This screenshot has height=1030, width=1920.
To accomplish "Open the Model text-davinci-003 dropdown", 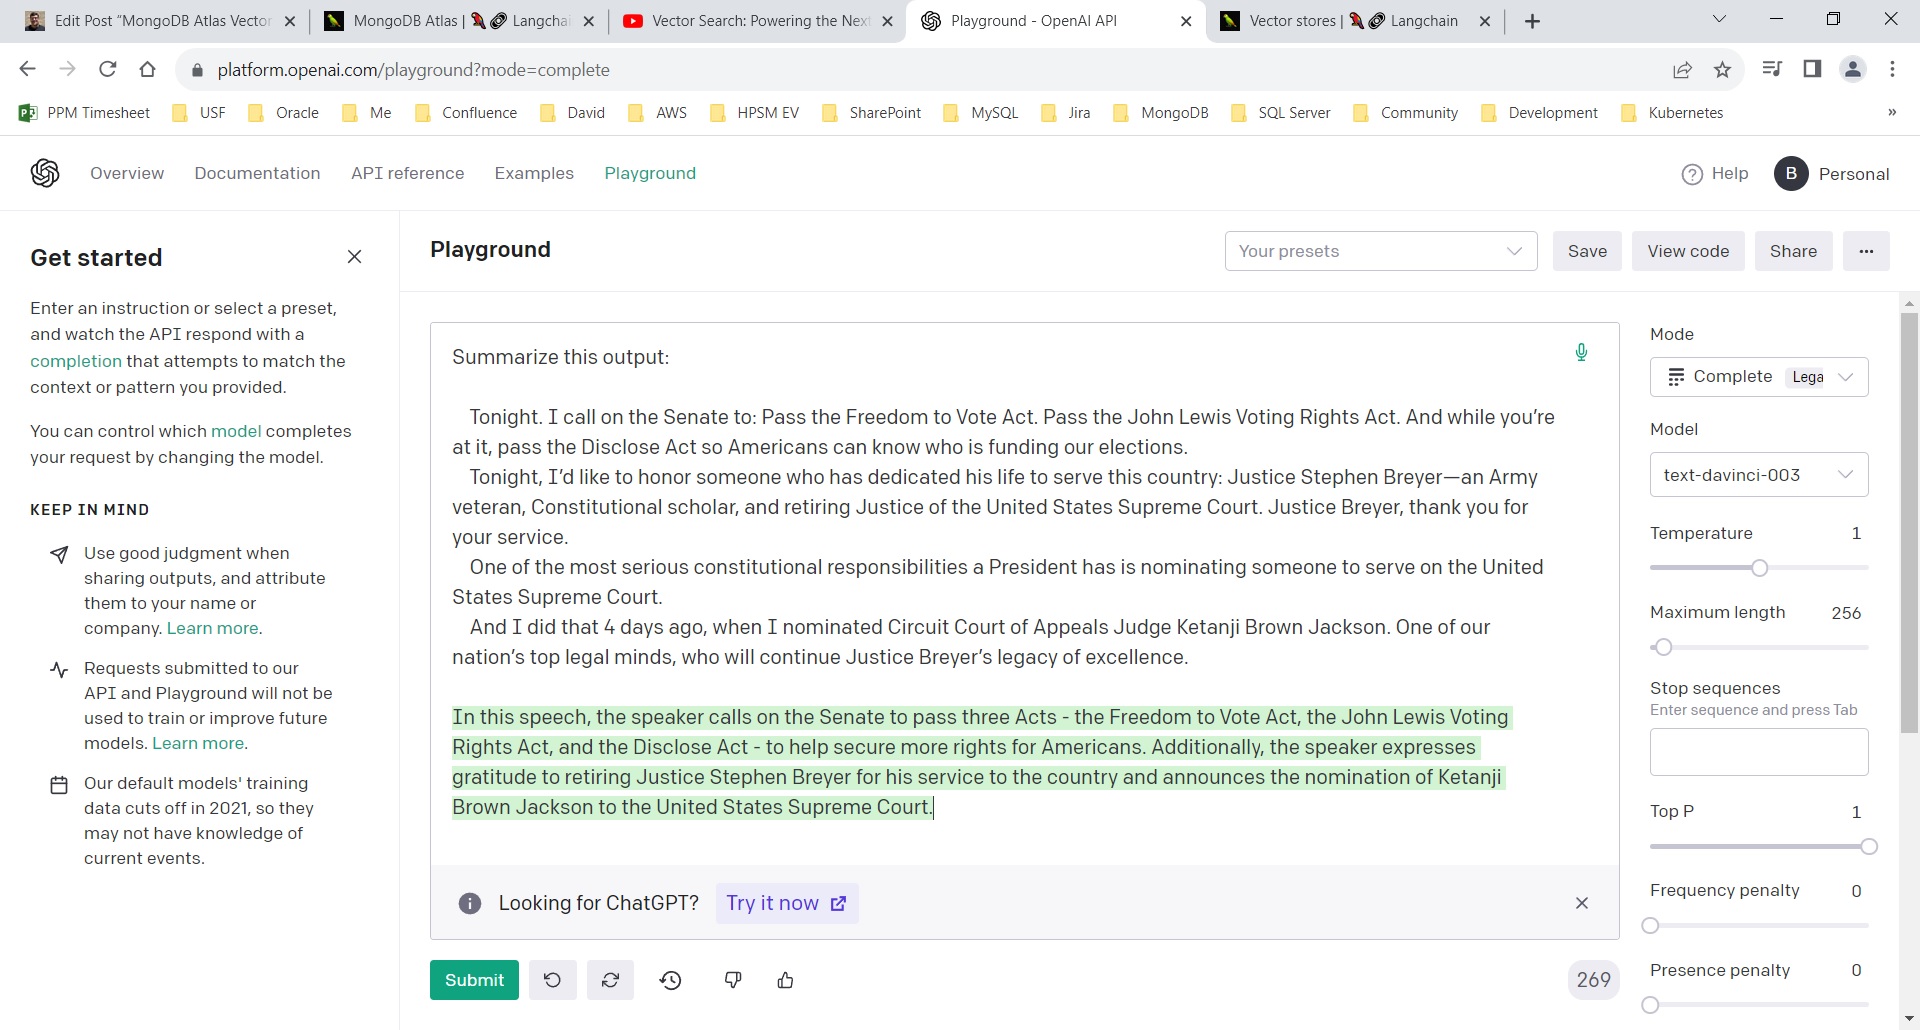I will pyautogui.click(x=1758, y=475).
